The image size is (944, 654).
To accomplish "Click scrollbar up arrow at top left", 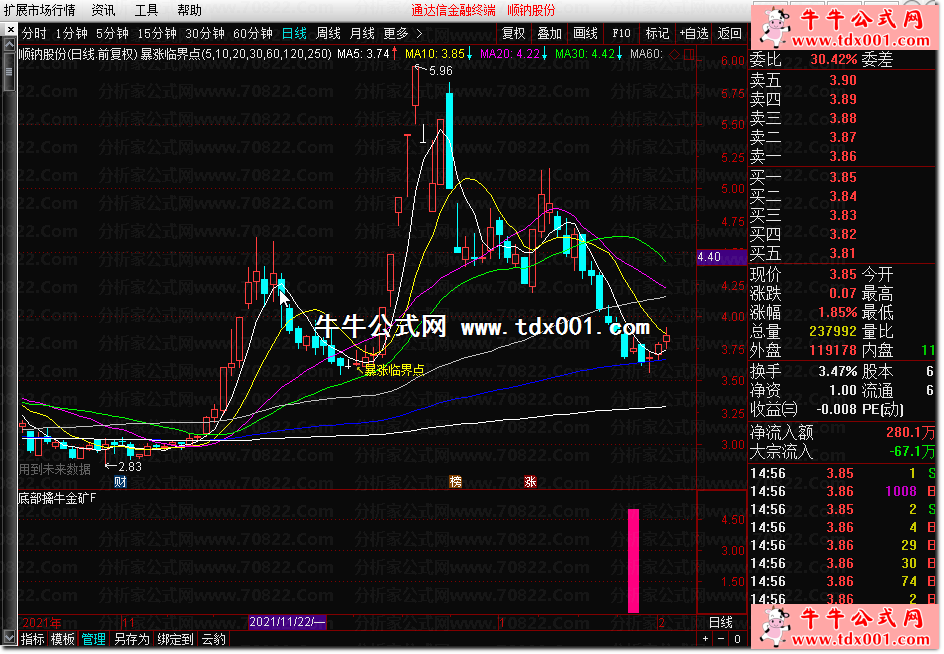I will pos(9,45).
